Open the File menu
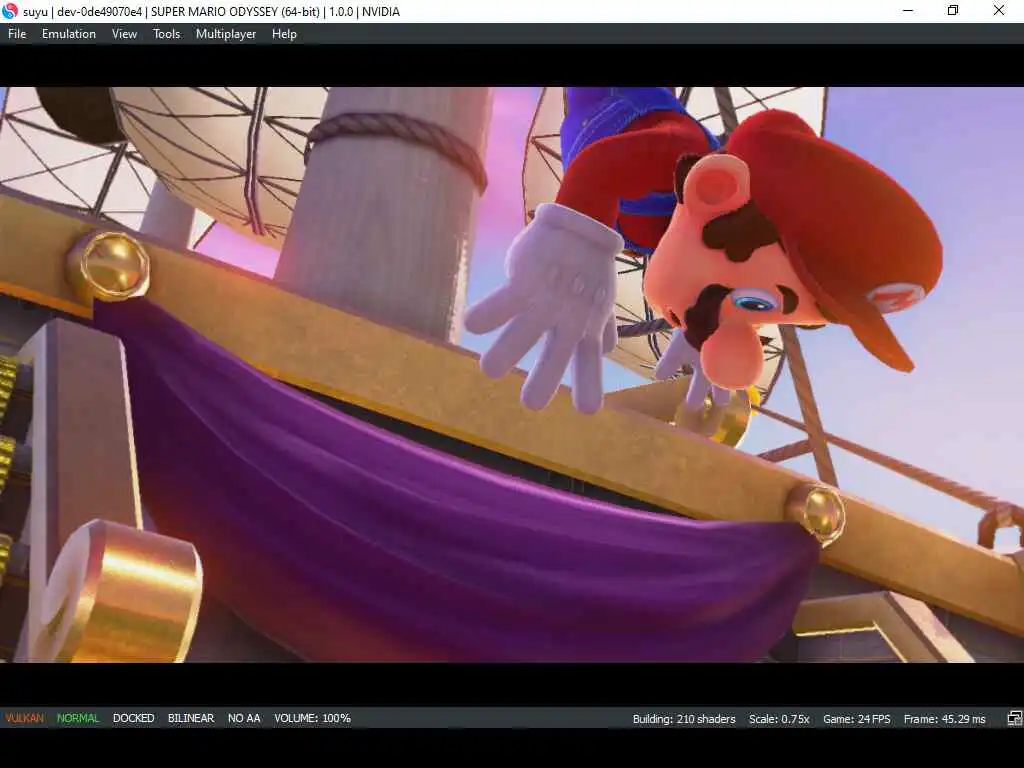This screenshot has width=1024, height=768. tap(17, 34)
